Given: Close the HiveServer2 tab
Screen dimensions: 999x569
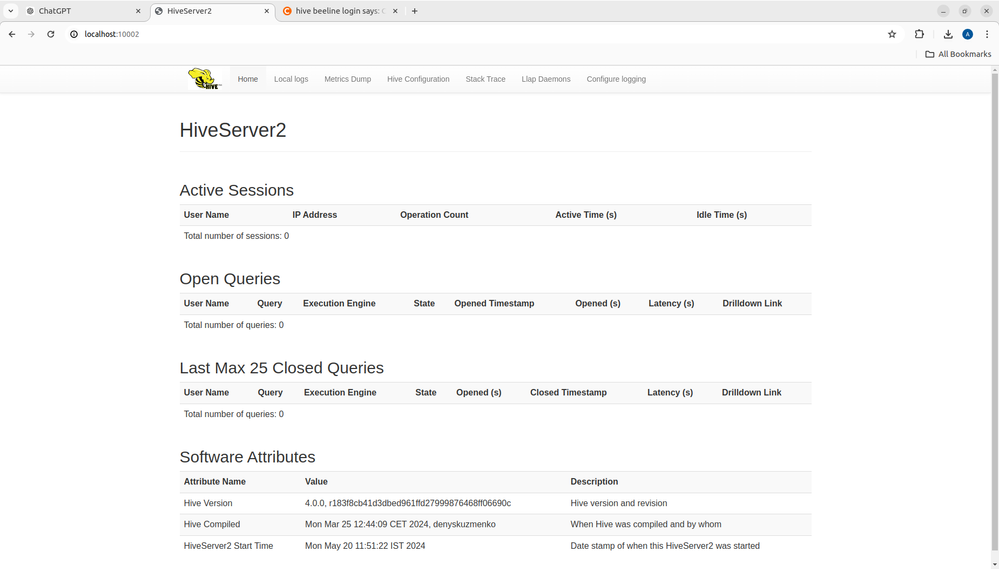Looking at the screenshot, I should (x=267, y=11).
